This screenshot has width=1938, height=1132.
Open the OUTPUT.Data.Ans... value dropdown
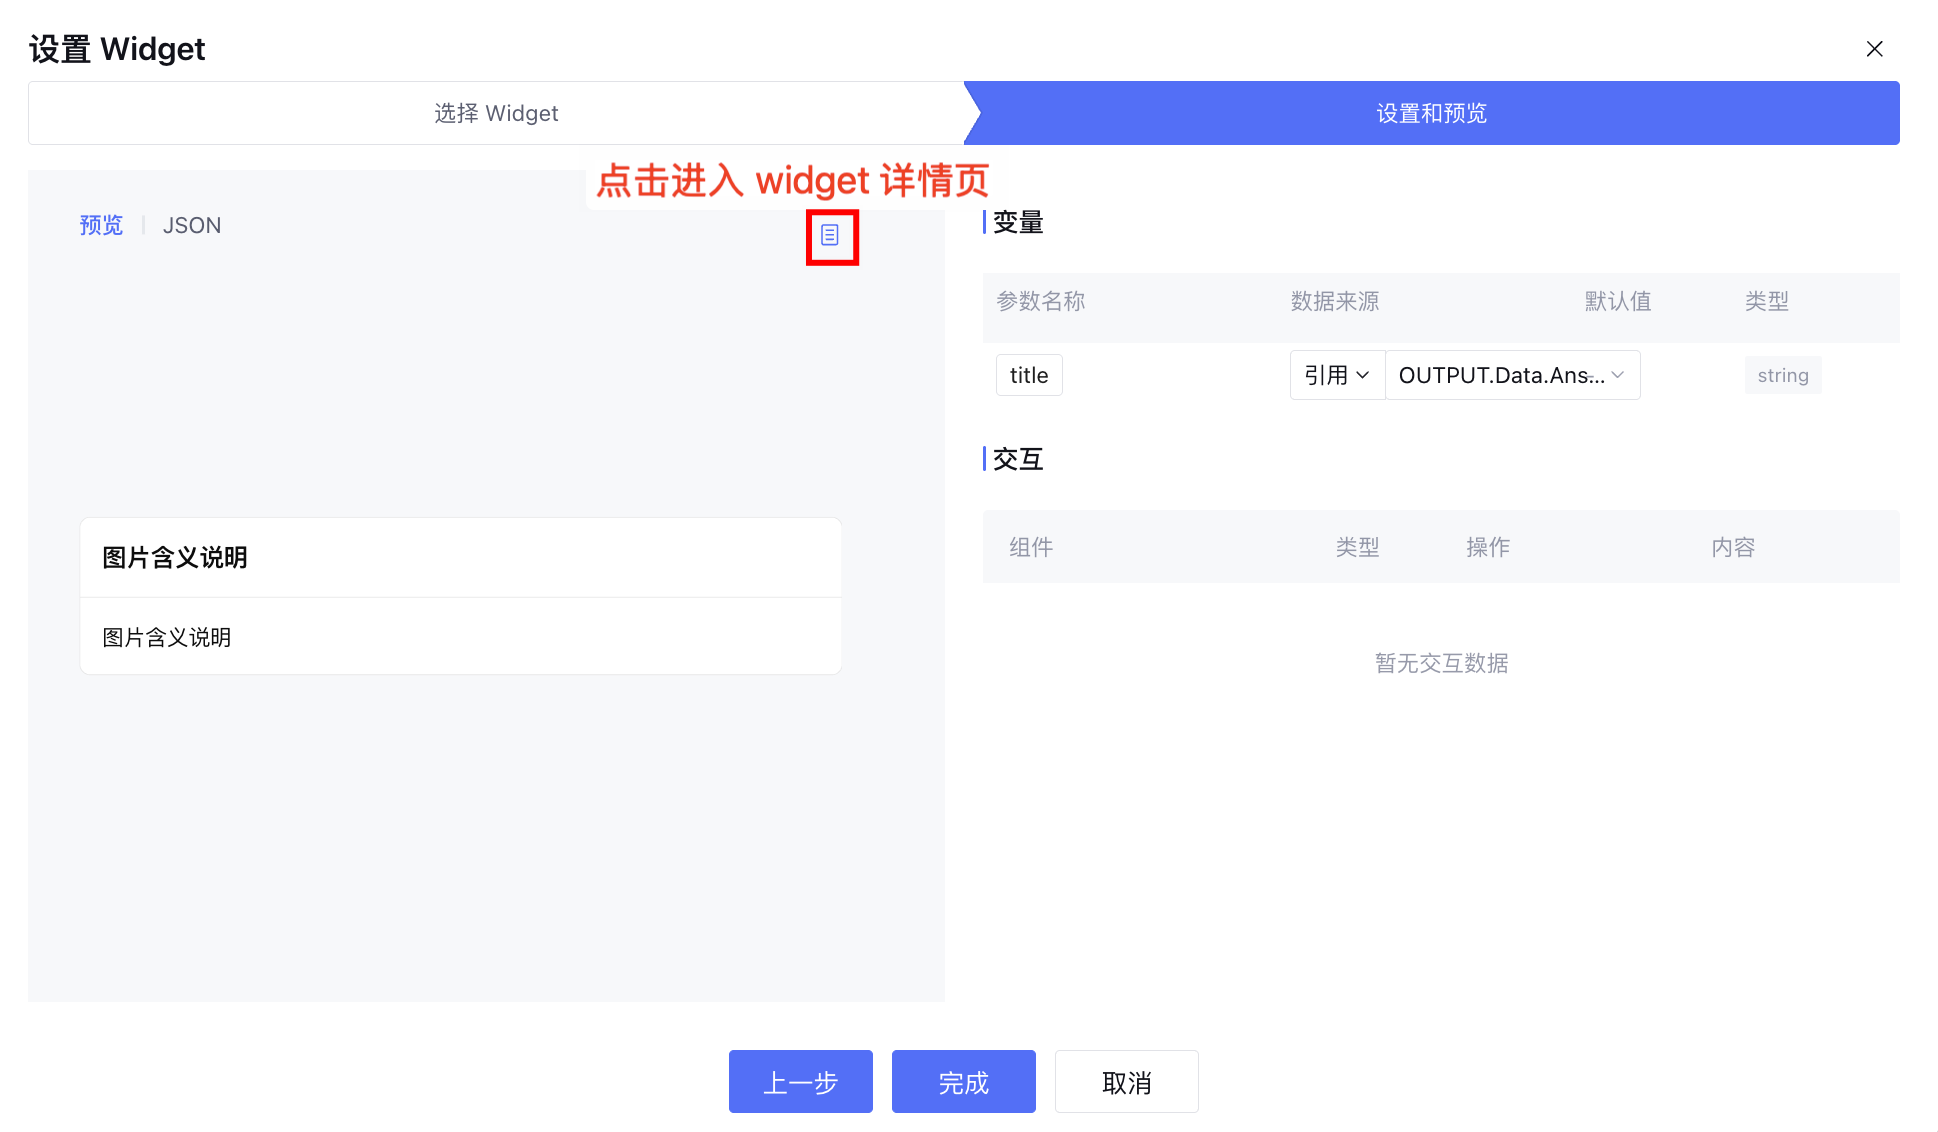click(x=1511, y=375)
